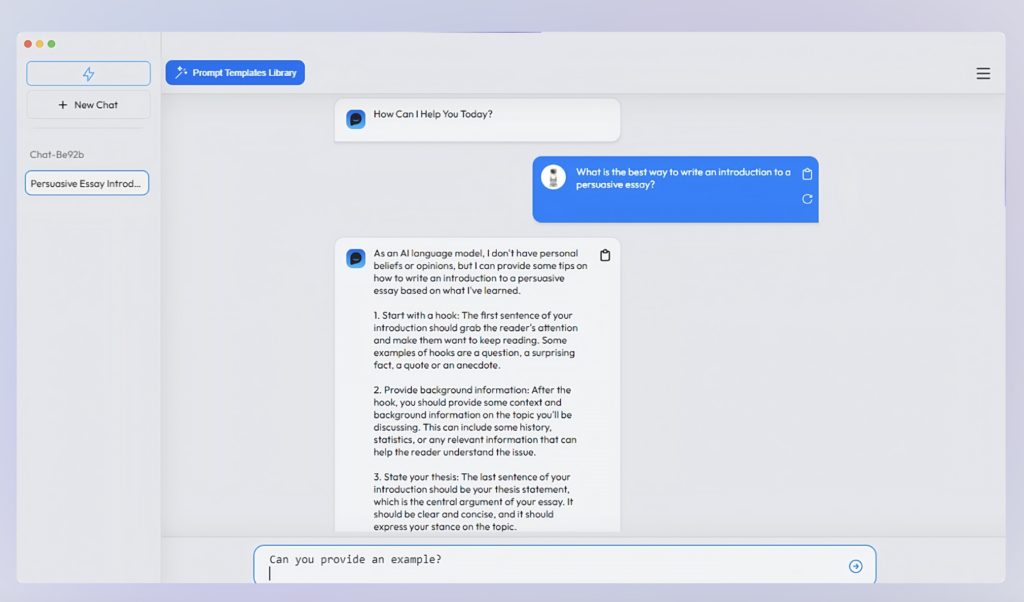The height and width of the screenshot is (602, 1024).
Task: Start a New Chat
Action: pyautogui.click(x=88, y=105)
